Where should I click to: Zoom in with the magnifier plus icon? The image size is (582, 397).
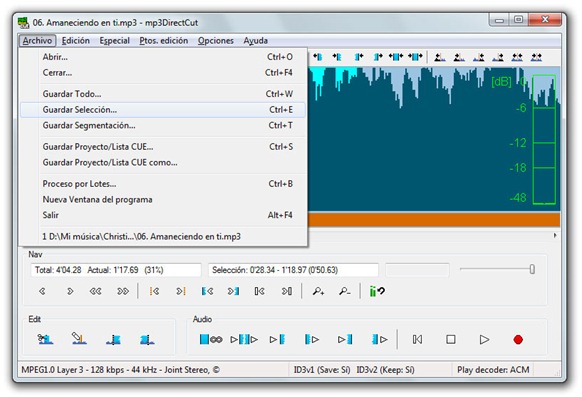point(318,291)
